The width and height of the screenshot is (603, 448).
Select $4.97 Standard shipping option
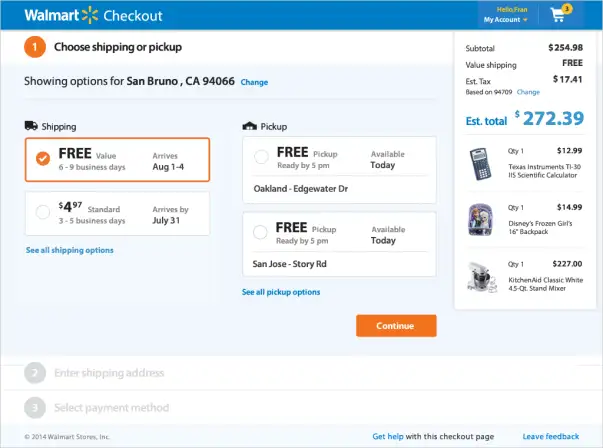click(x=42, y=212)
